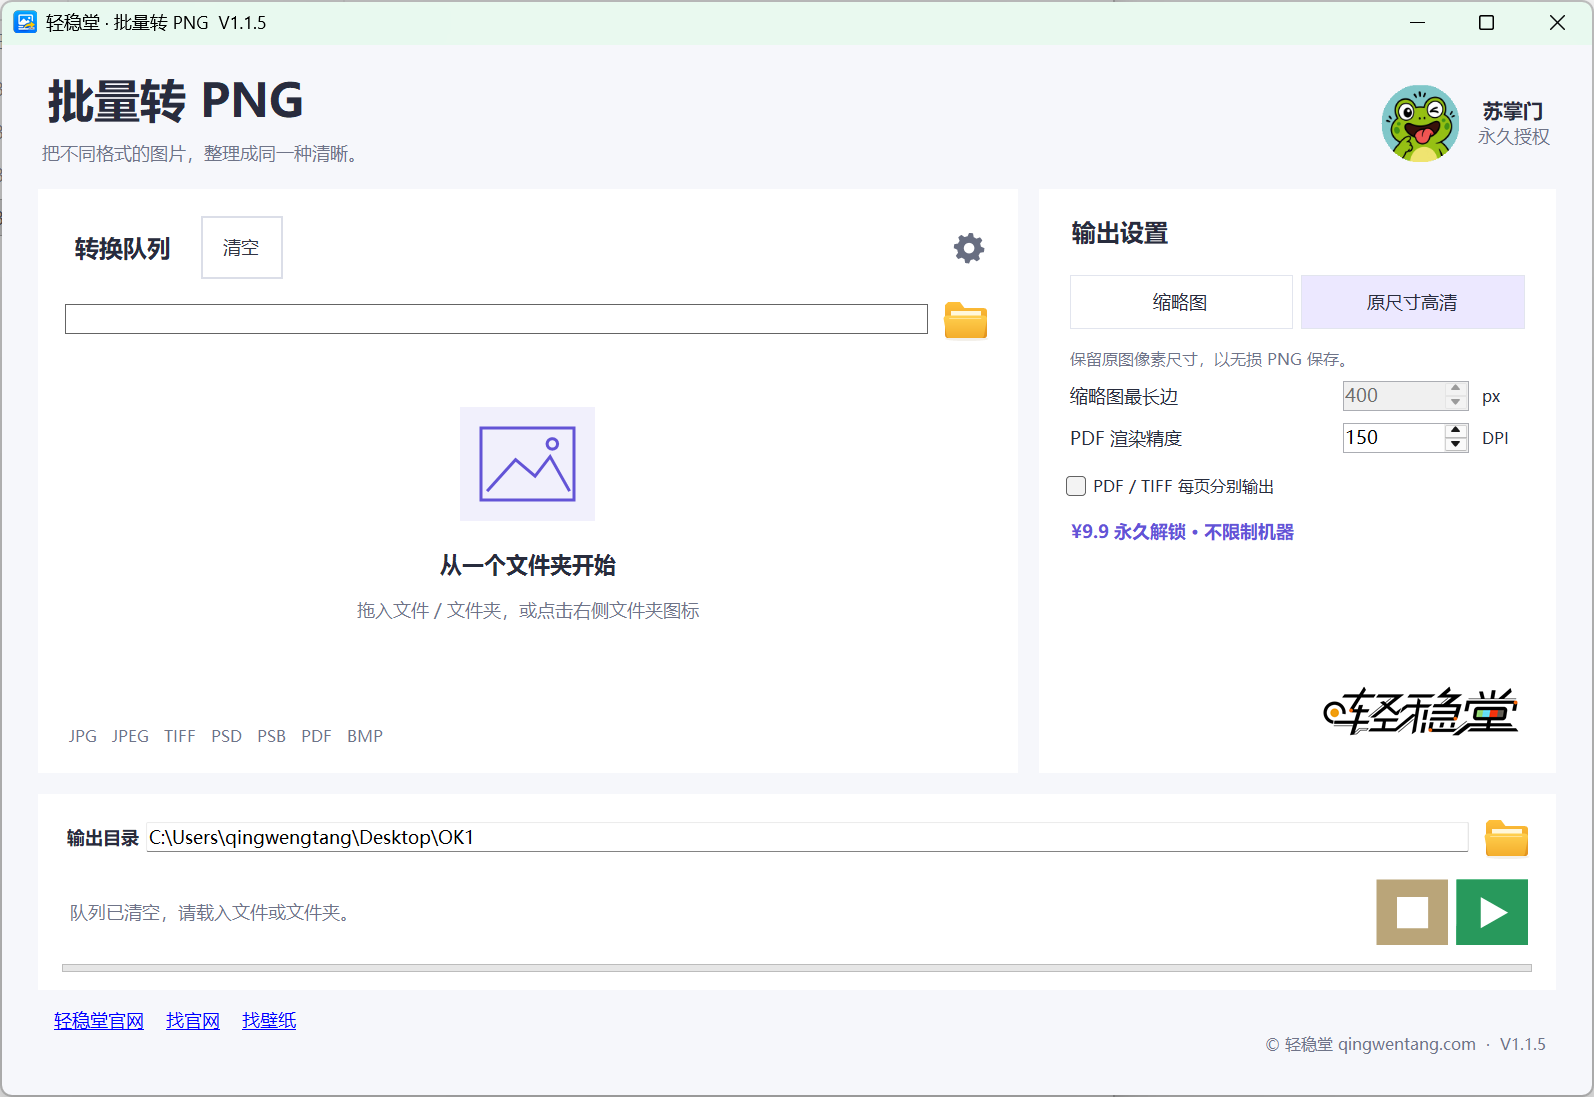The image size is (1594, 1097).
Task: Click the conversion progress bar
Action: coord(797,968)
